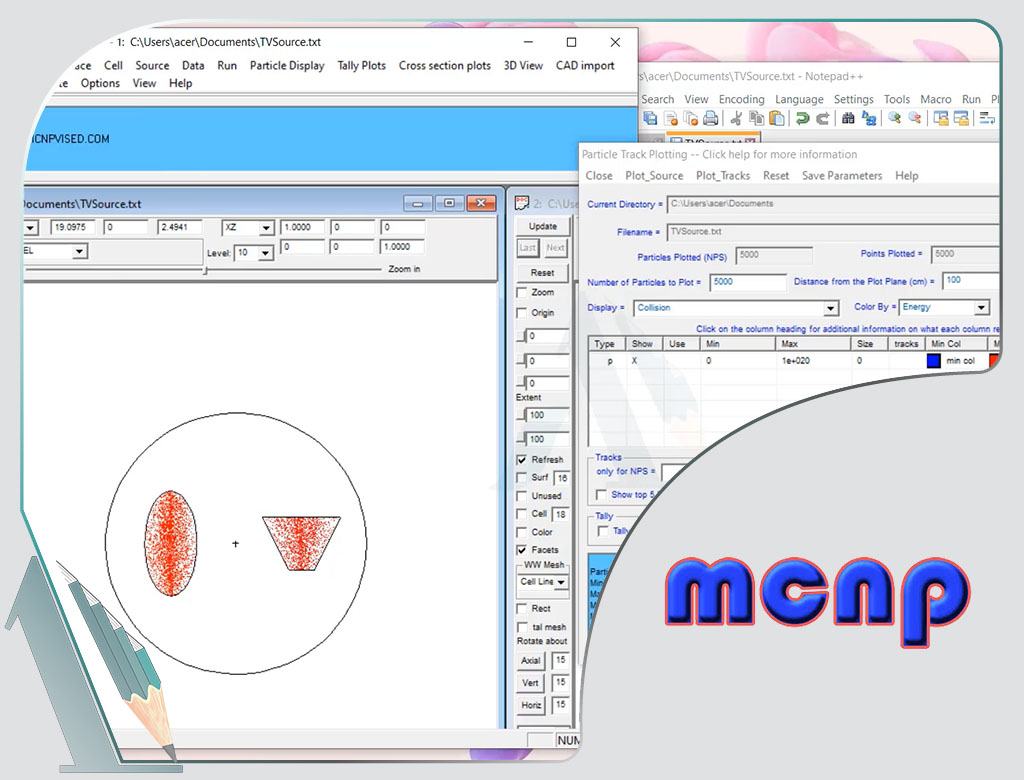1024x780 pixels.
Task: Click the green Undo arrow icon
Action: click(802, 118)
